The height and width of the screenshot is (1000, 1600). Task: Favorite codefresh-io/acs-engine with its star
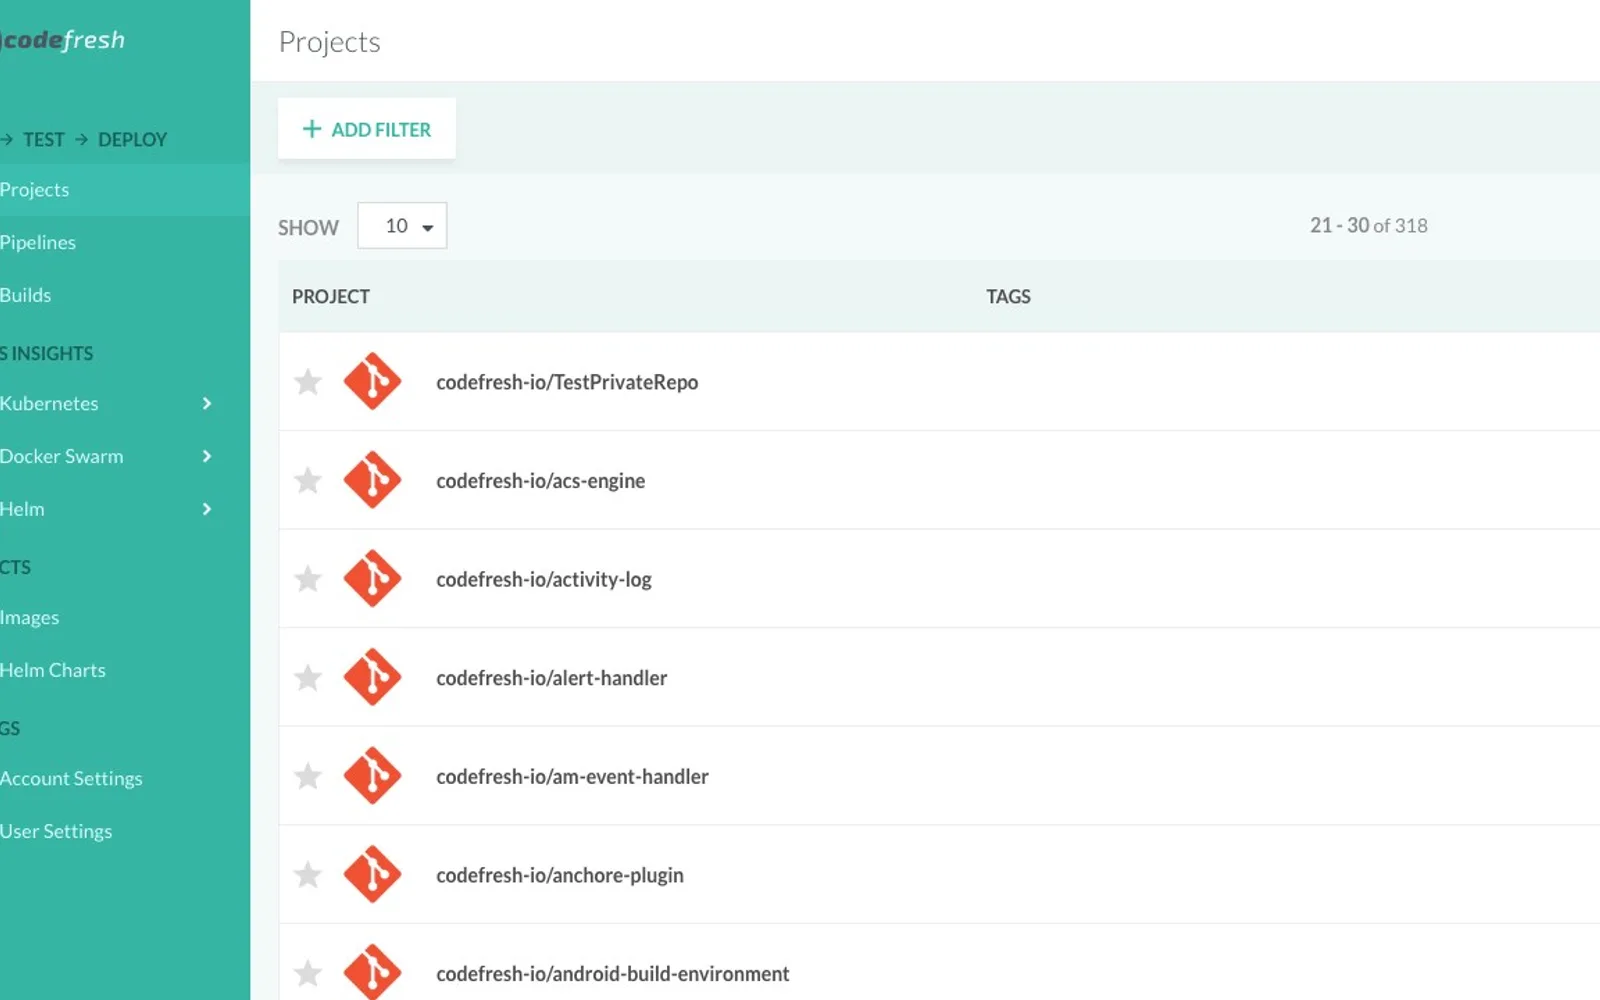coord(308,480)
